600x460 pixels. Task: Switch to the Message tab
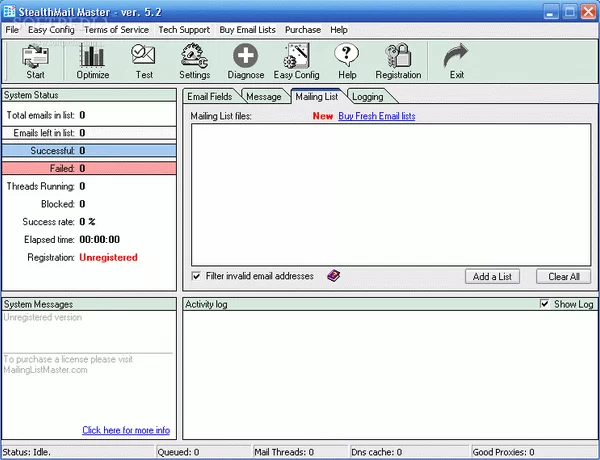click(264, 97)
